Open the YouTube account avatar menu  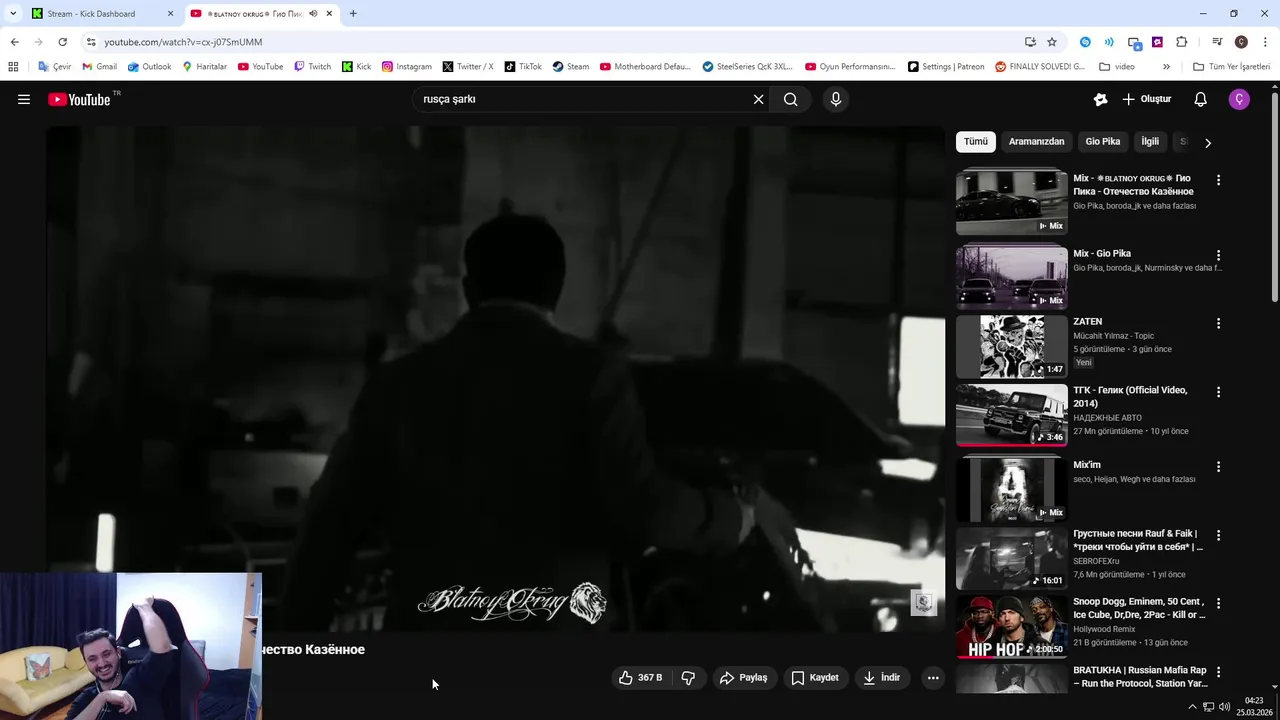click(x=1239, y=99)
